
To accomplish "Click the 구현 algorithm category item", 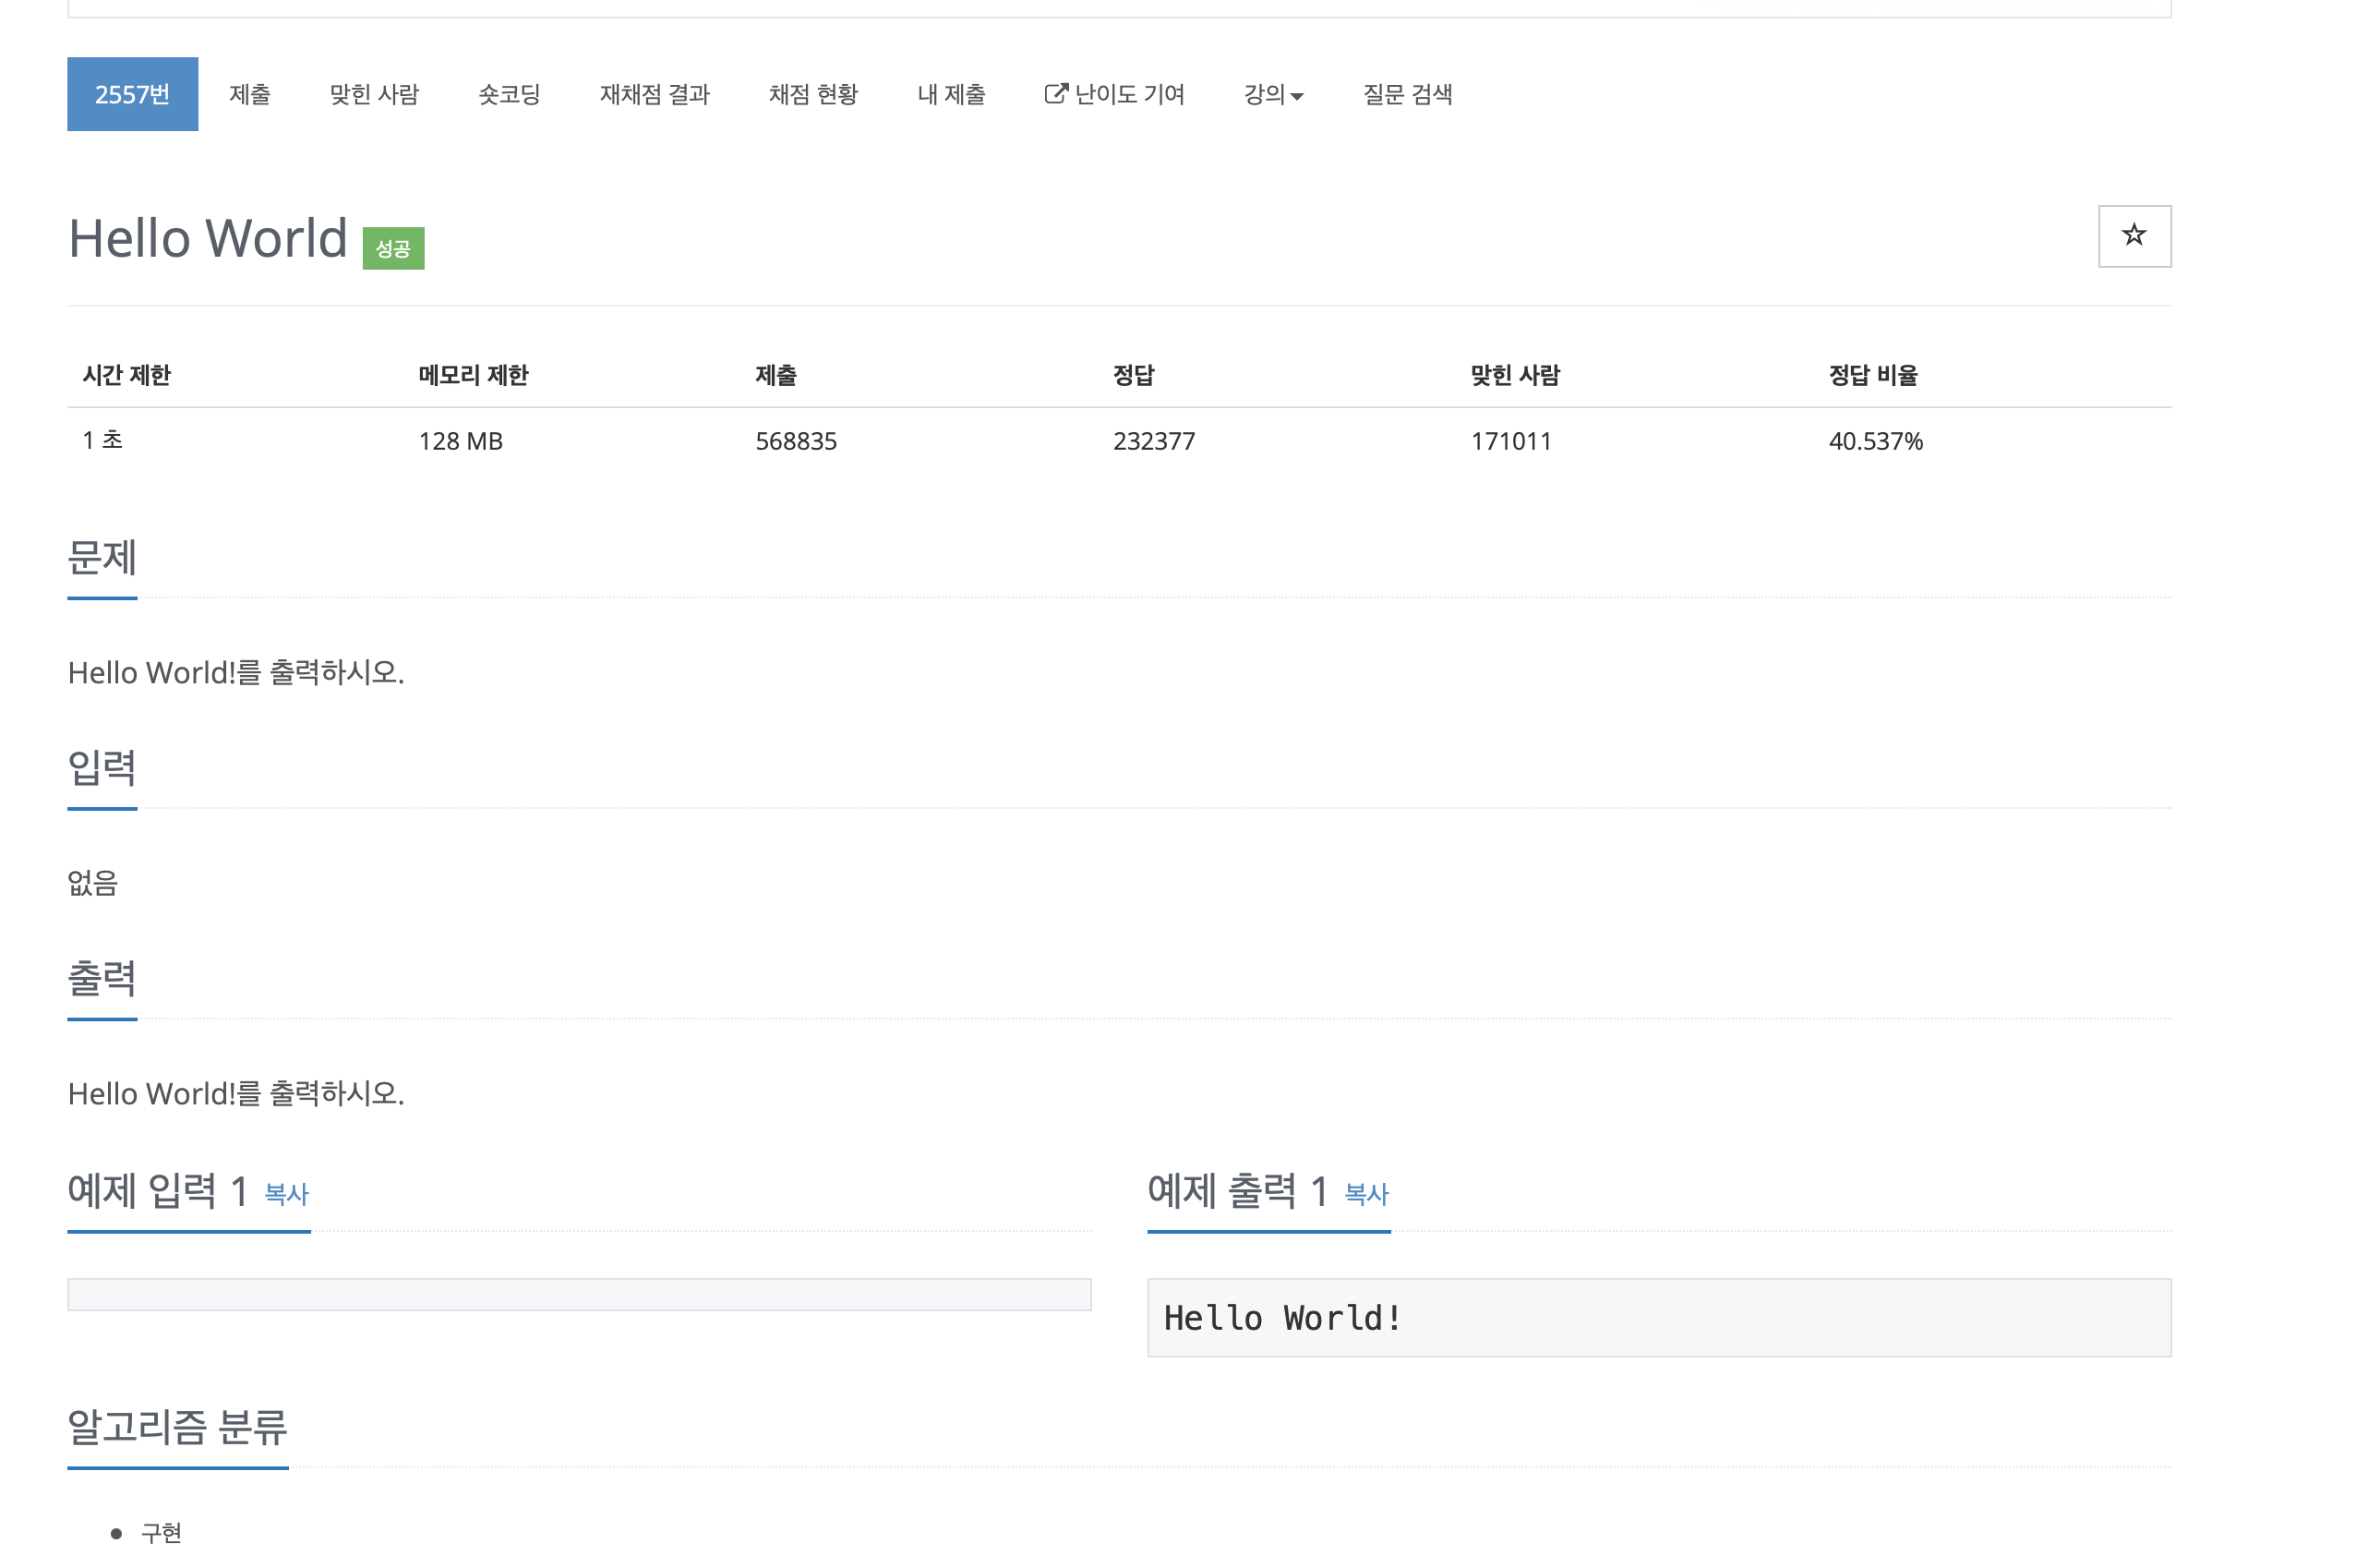I will 161,1532.
